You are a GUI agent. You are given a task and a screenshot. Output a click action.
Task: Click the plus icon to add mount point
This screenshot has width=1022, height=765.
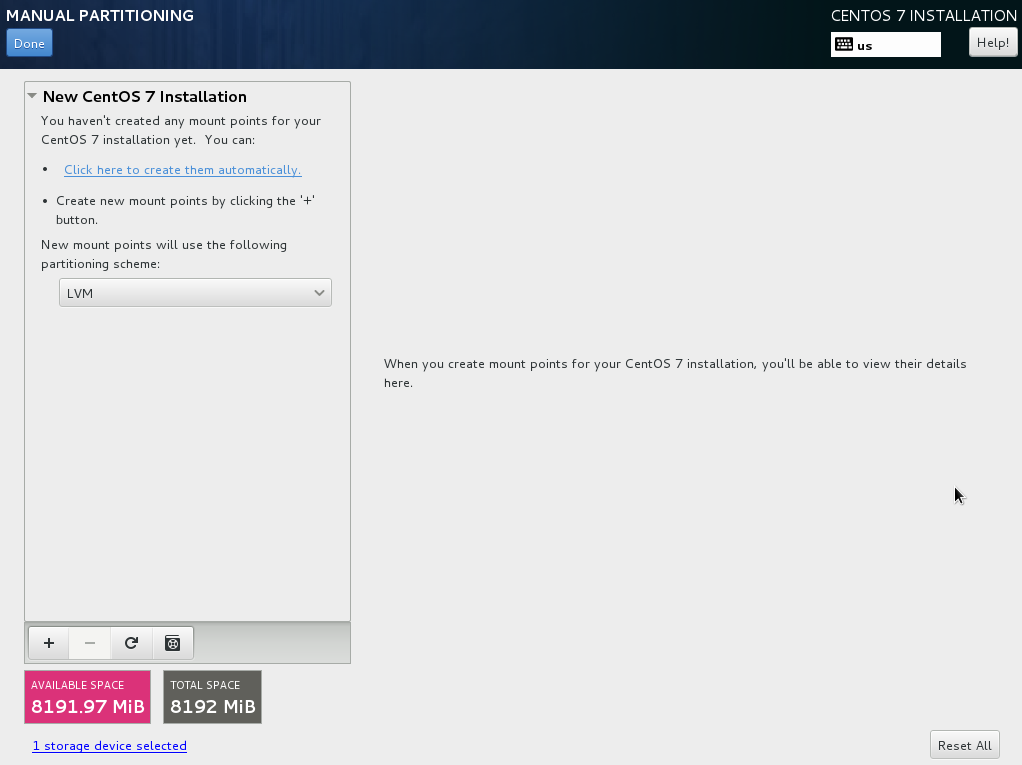[x=49, y=643]
